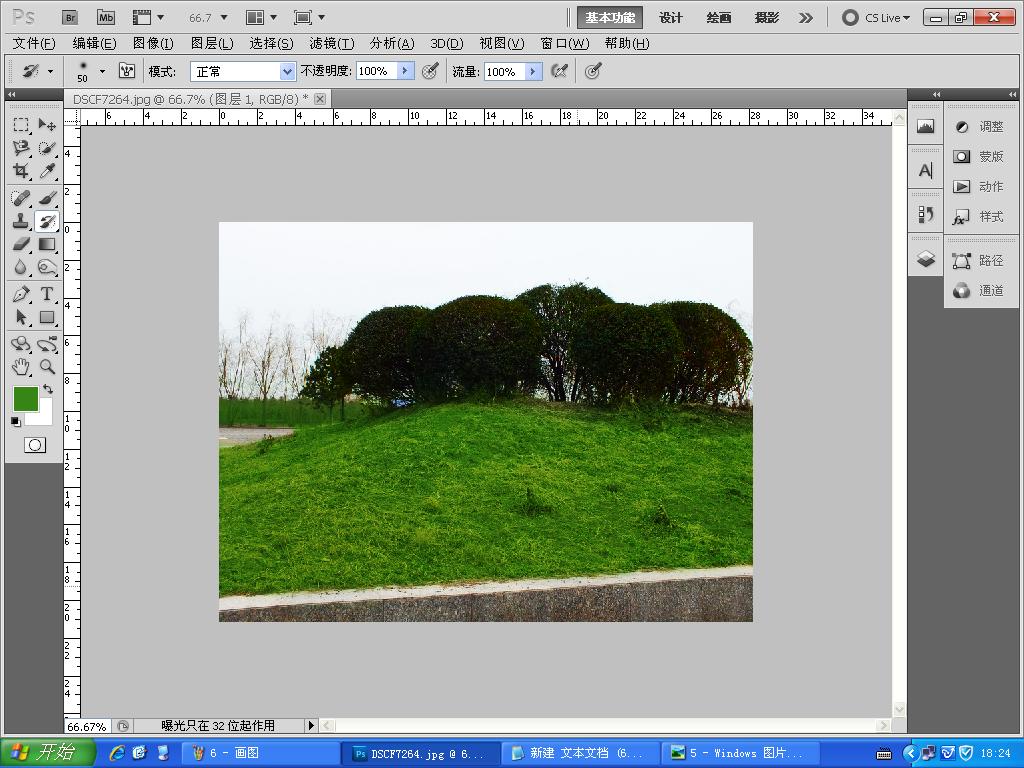Switch to the 设计 workspace

pyautogui.click(x=671, y=18)
